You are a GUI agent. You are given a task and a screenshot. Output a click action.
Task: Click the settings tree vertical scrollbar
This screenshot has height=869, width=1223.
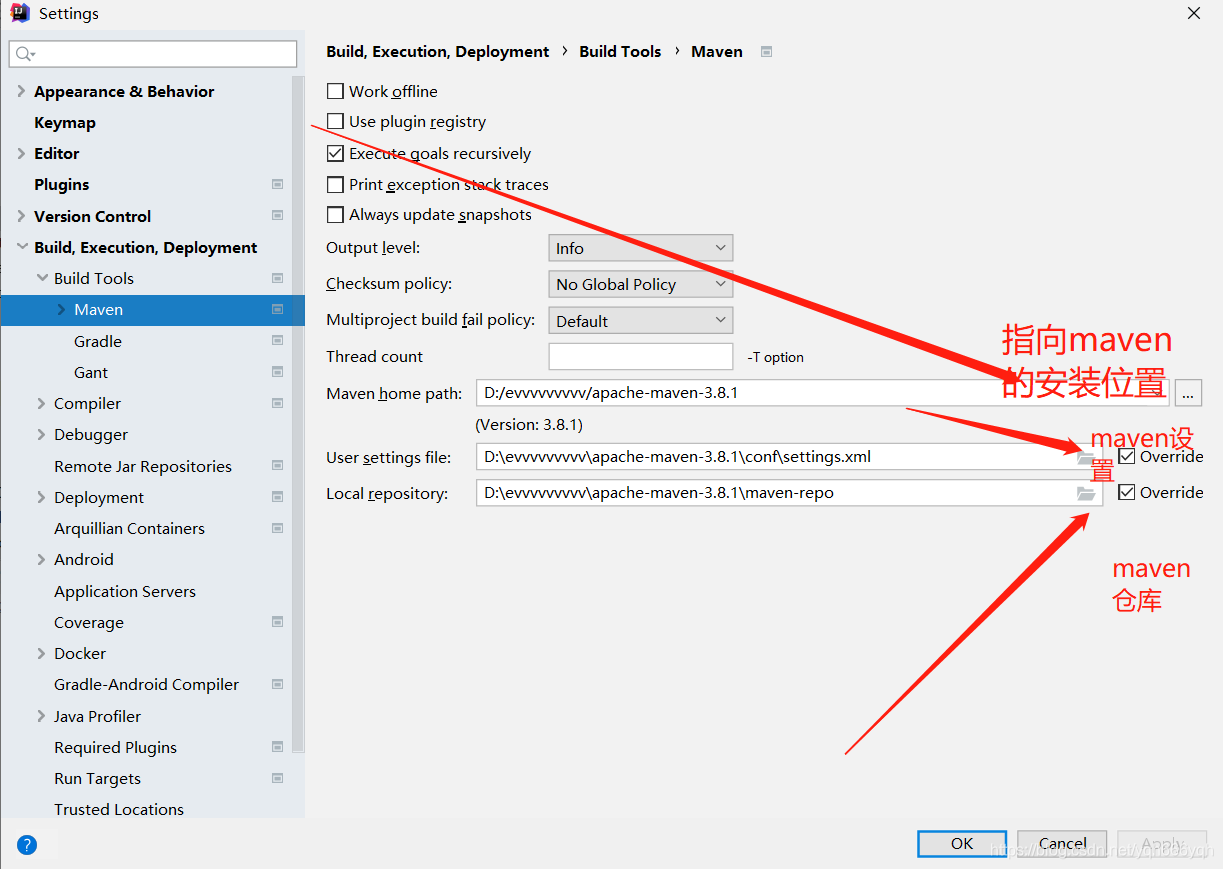coord(298,414)
